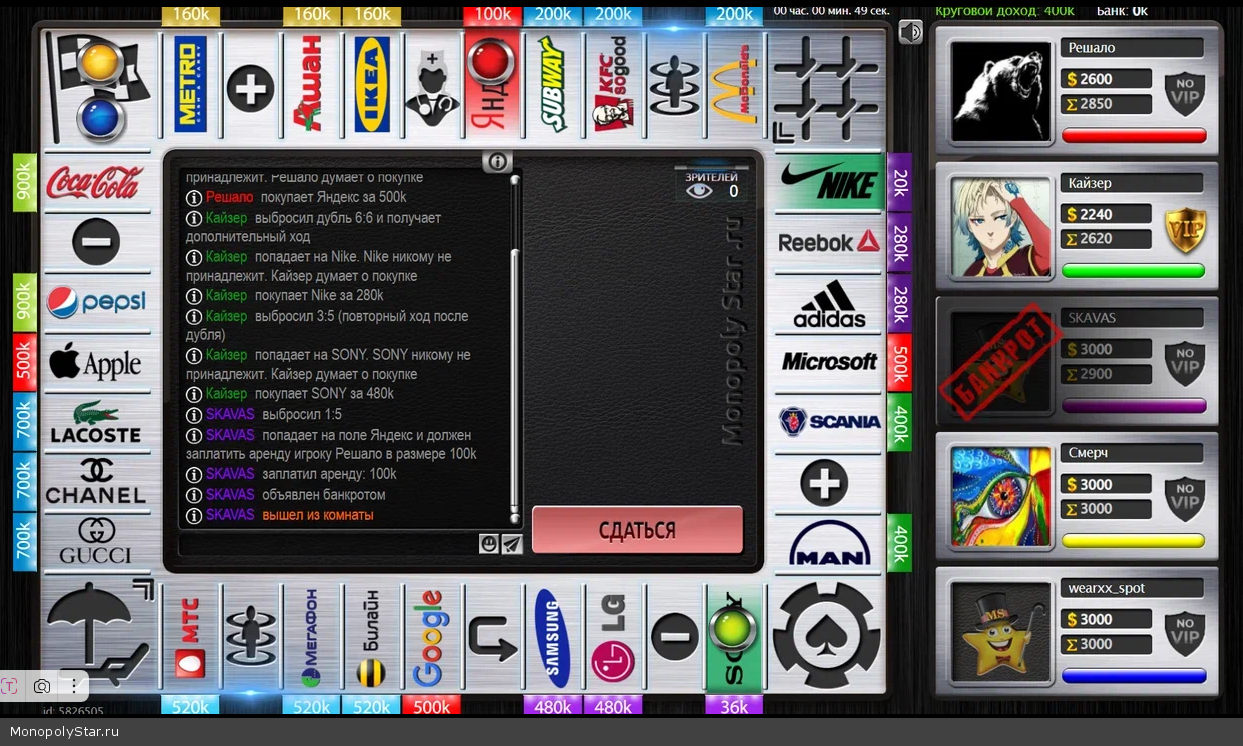Viewport: 1243px width, 746px height.
Task: Open player Решало's bear avatar
Action: coord(1001,91)
